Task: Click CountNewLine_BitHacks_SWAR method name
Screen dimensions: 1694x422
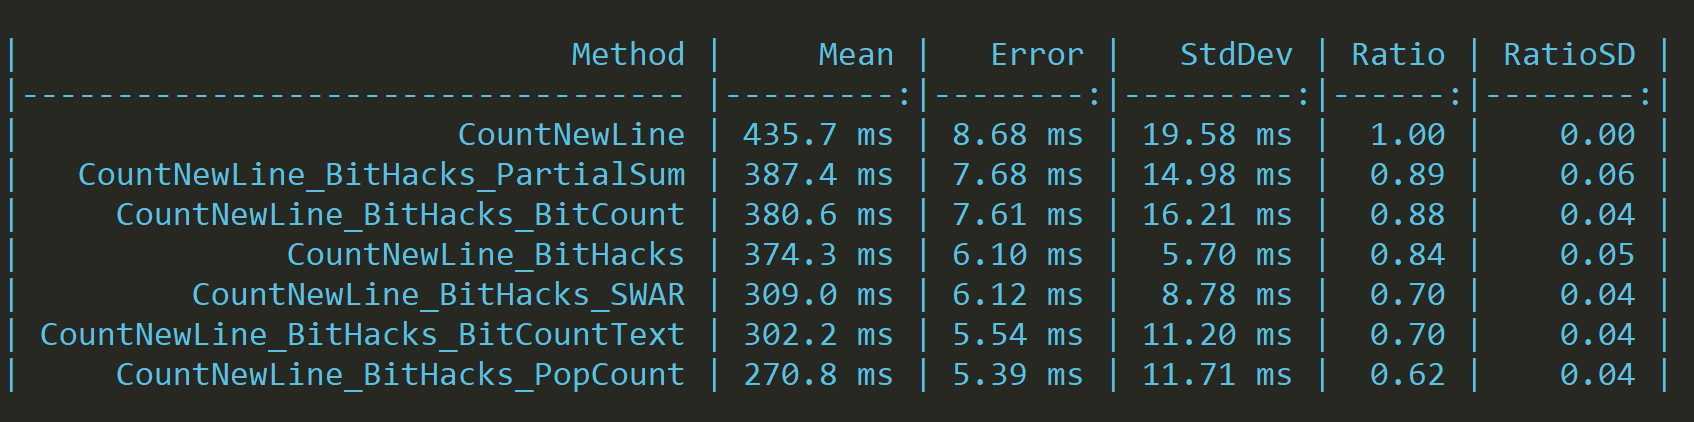Action: click(438, 295)
